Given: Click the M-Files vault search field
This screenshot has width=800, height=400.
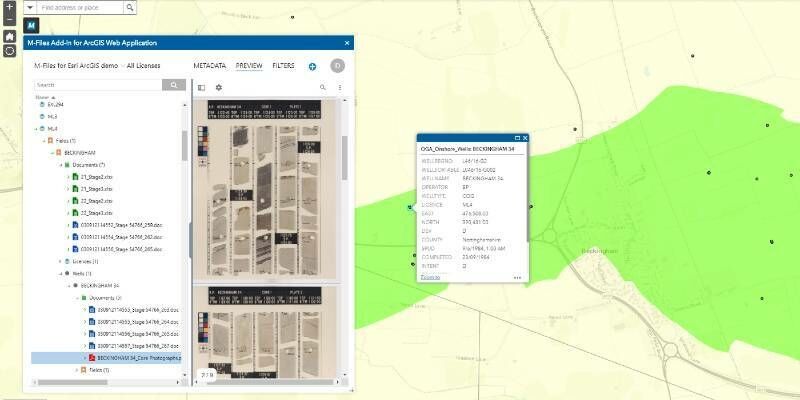Looking at the screenshot, I should coord(98,85).
